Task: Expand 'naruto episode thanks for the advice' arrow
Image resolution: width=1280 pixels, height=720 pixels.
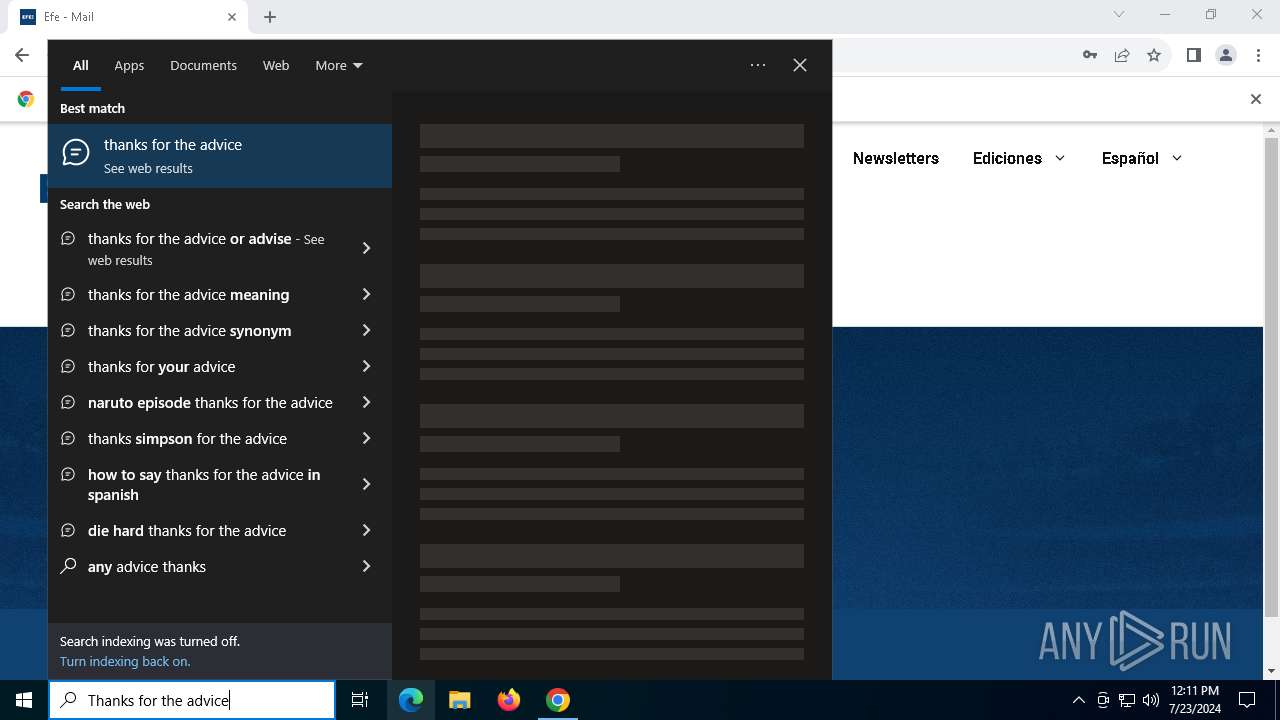Action: click(x=366, y=402)
